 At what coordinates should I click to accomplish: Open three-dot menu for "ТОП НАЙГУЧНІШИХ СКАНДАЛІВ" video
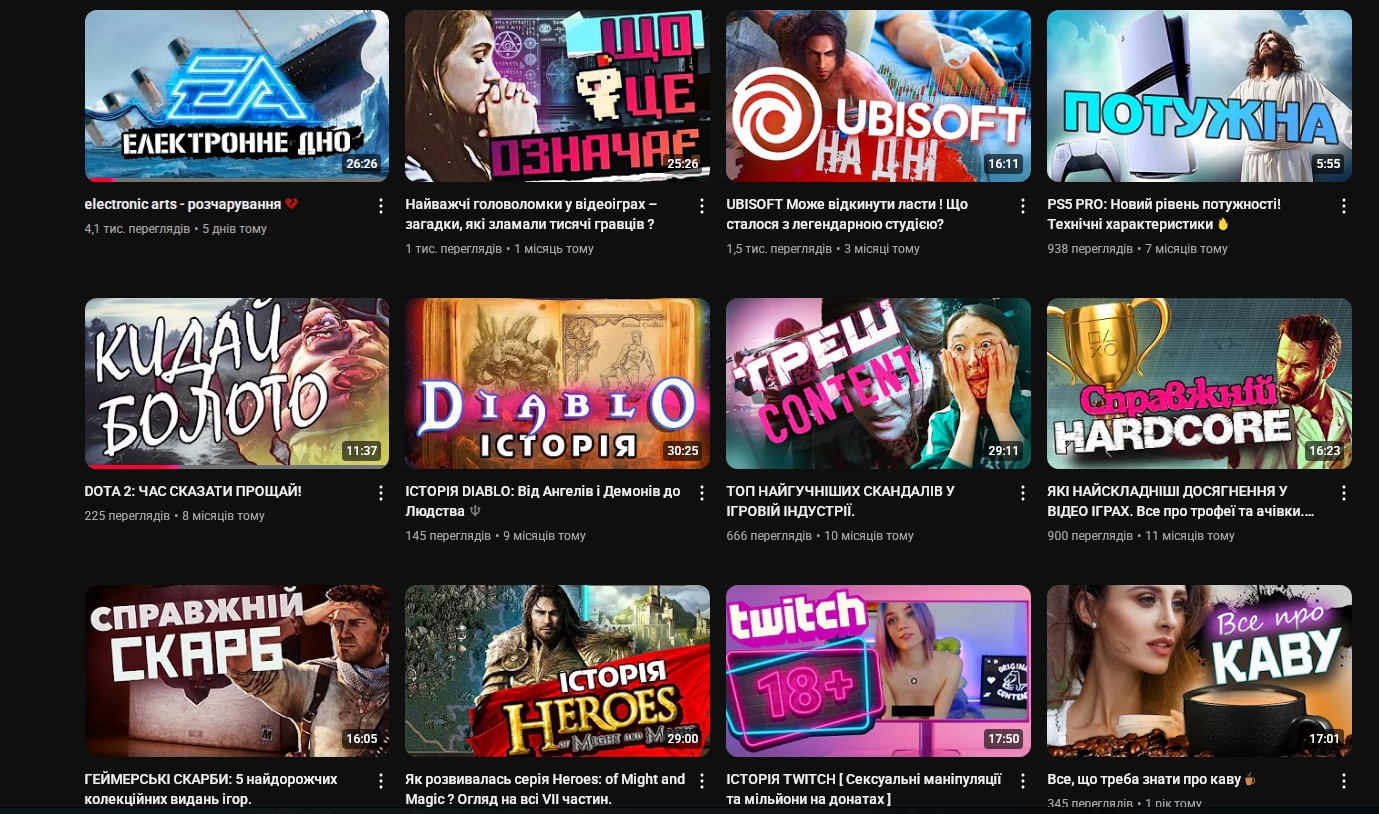(x=1022, y=493)
